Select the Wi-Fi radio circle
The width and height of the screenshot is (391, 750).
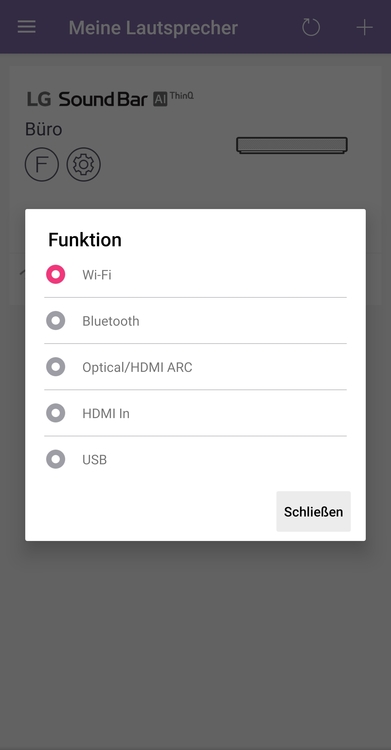[x=56, y=275]
